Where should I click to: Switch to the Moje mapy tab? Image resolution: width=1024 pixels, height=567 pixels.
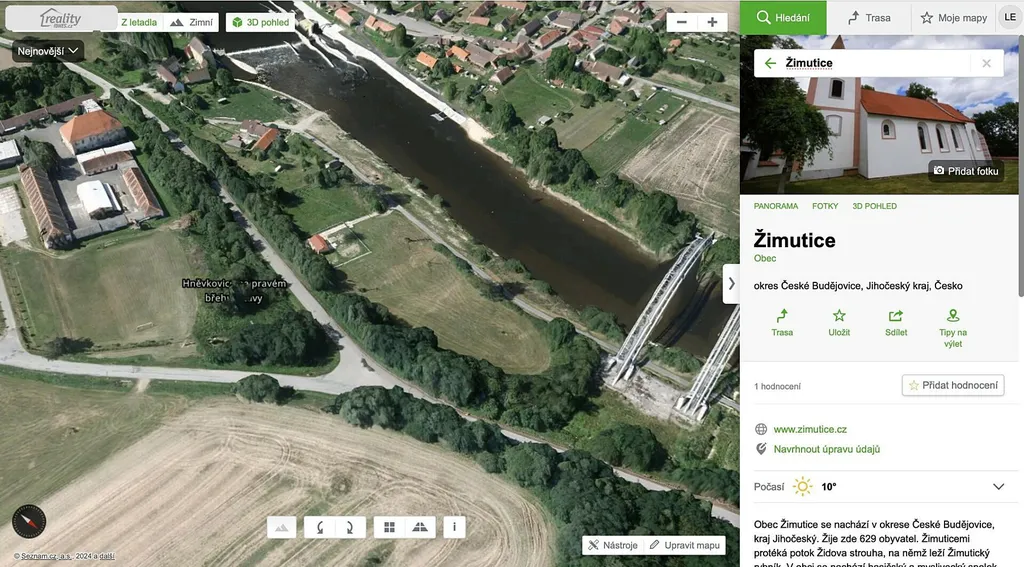coord(953,17)
